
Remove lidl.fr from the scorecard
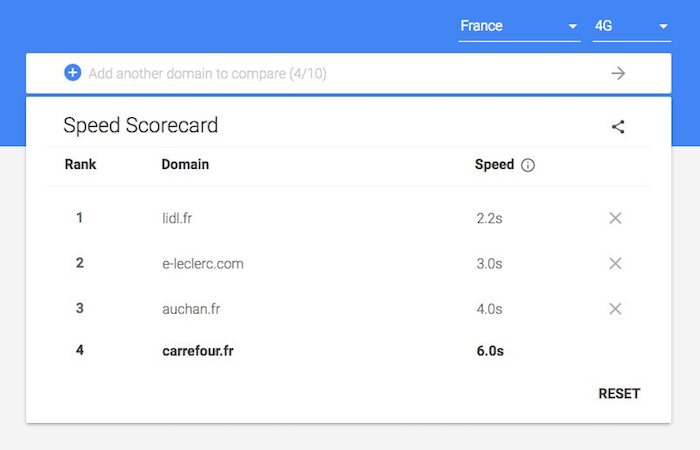(615, 218)
